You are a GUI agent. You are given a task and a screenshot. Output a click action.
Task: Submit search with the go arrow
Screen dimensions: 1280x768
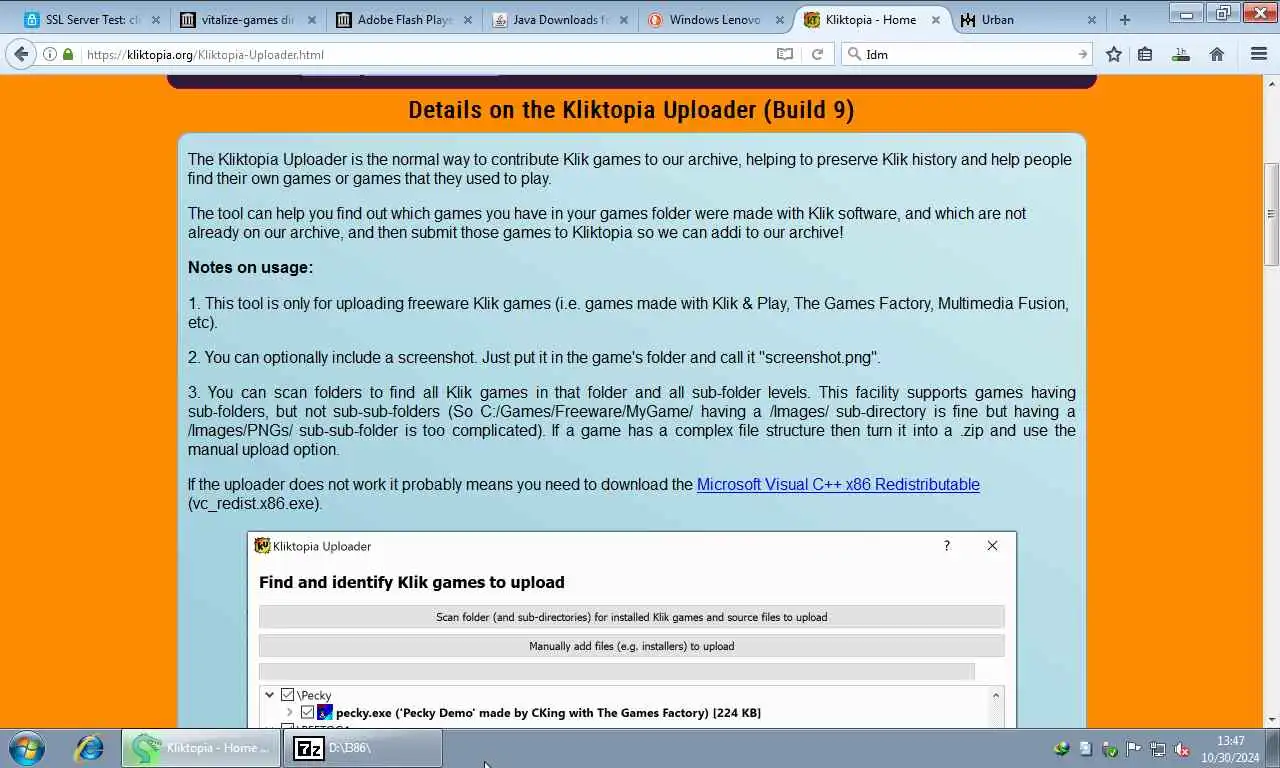click(1083, 55)
